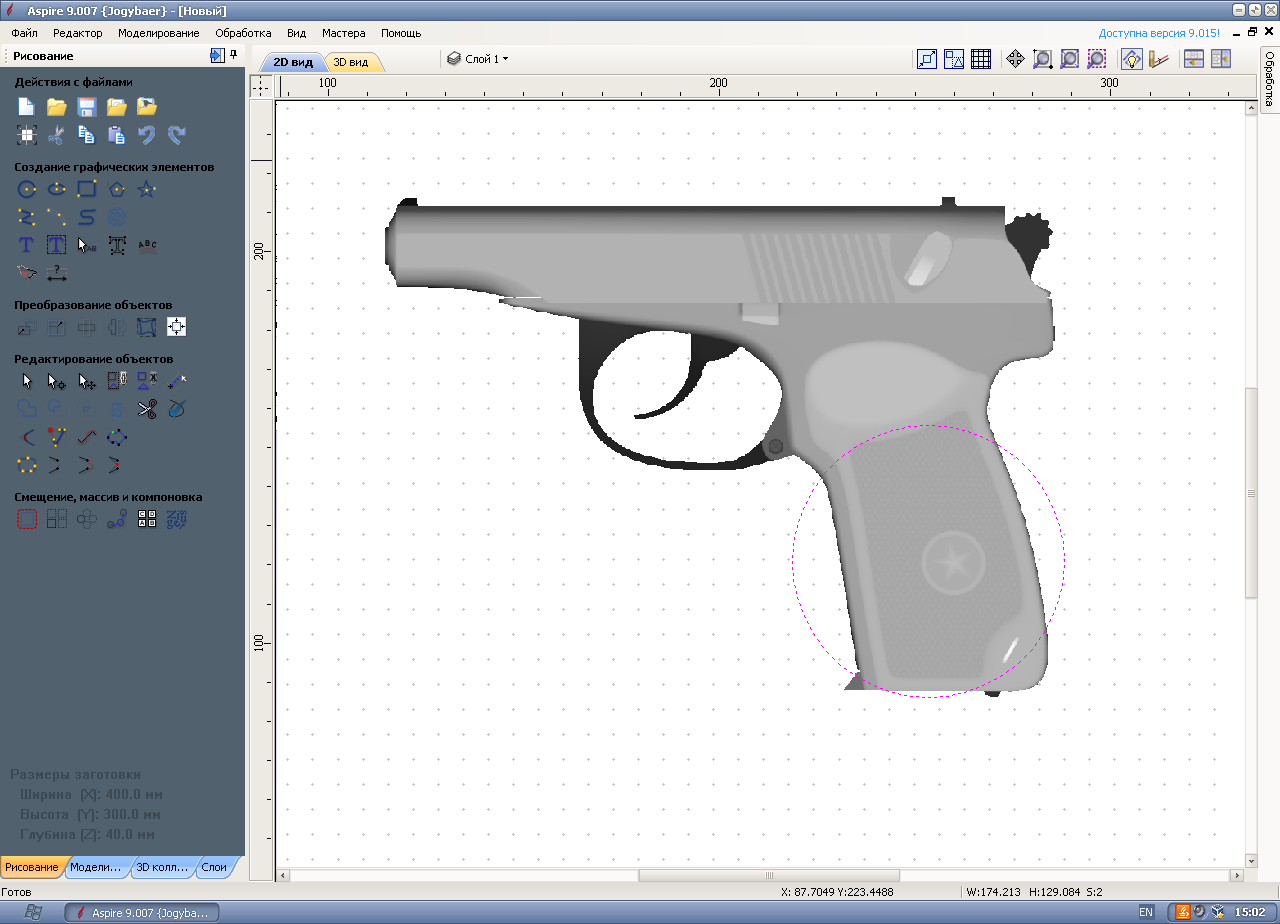Toggle the tiled windows horizontally view icon
Screen dimensions: 1280x924
point(1193,59)
